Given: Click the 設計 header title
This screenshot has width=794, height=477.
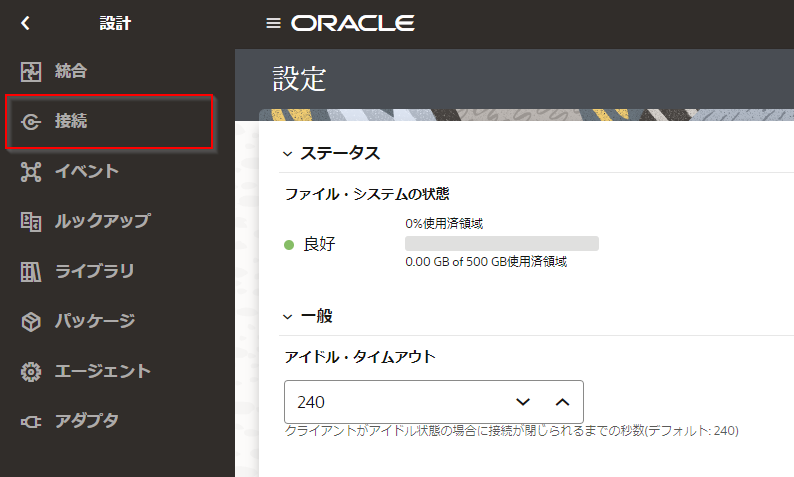Looking at the screenshot, I should pyautogui.click(x=115, y=23).
